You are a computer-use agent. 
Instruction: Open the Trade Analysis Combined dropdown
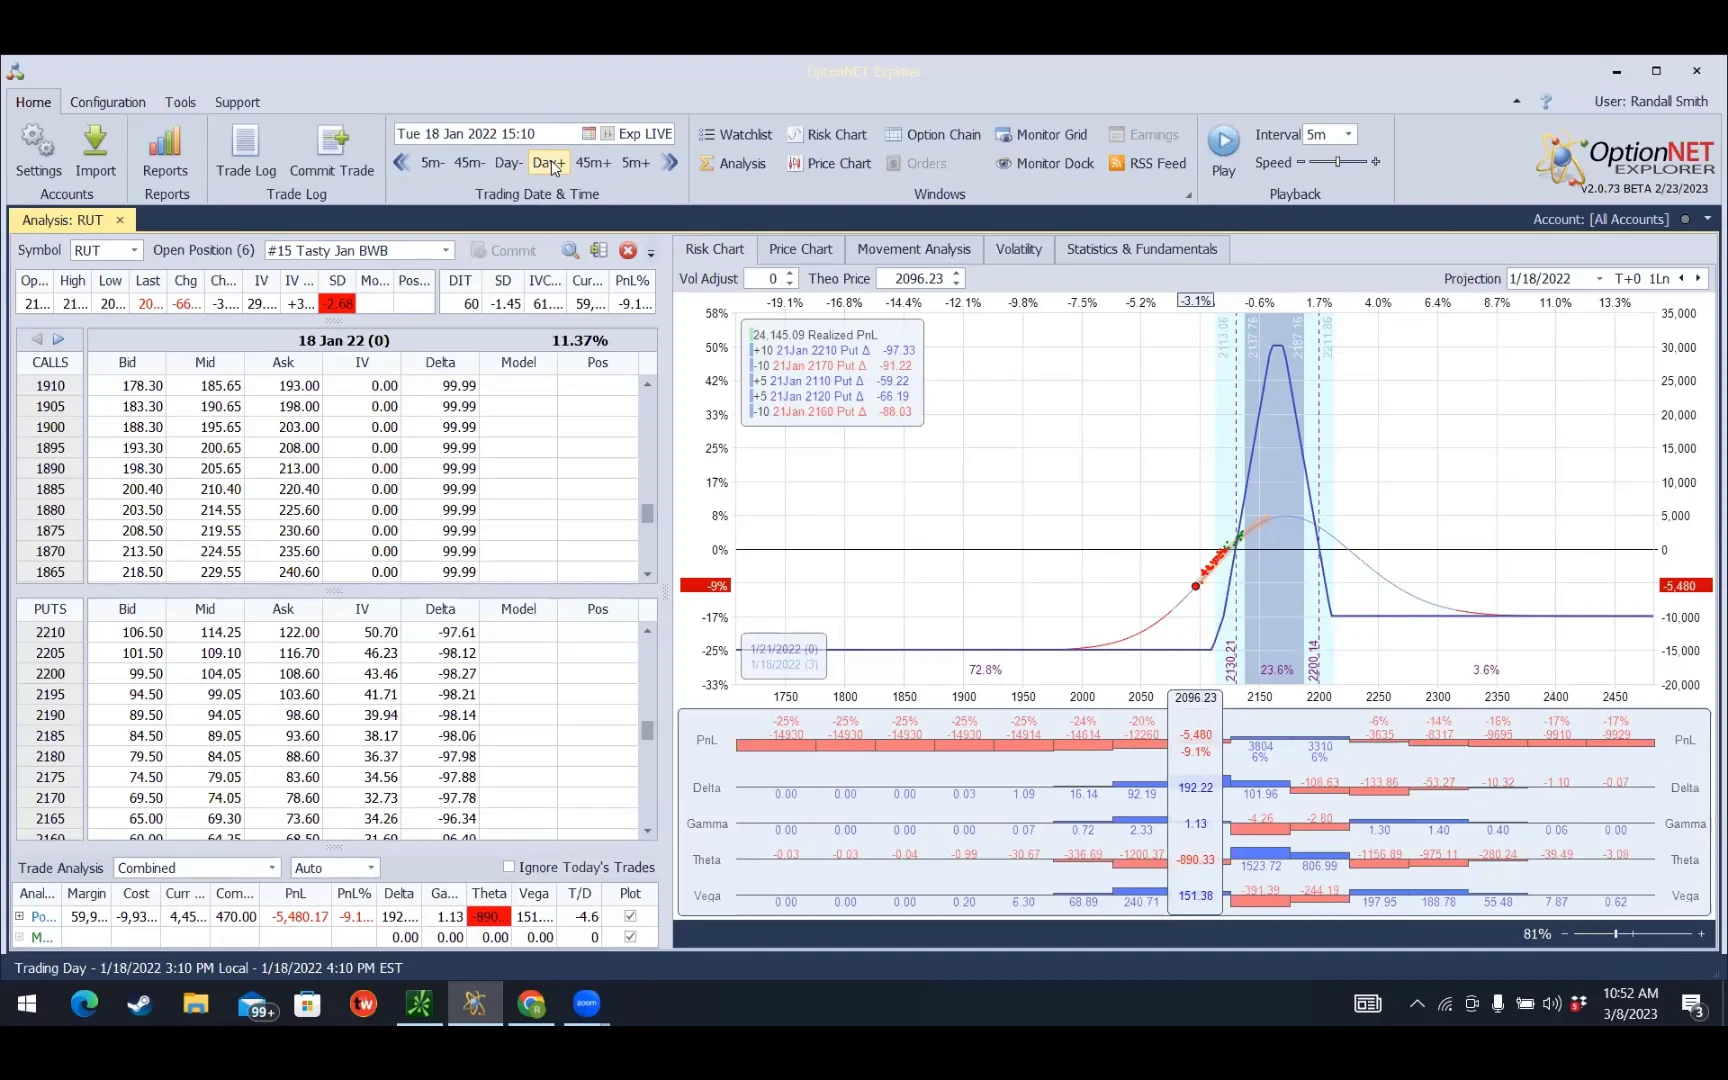pyautogui.click(x=272, y=868)
